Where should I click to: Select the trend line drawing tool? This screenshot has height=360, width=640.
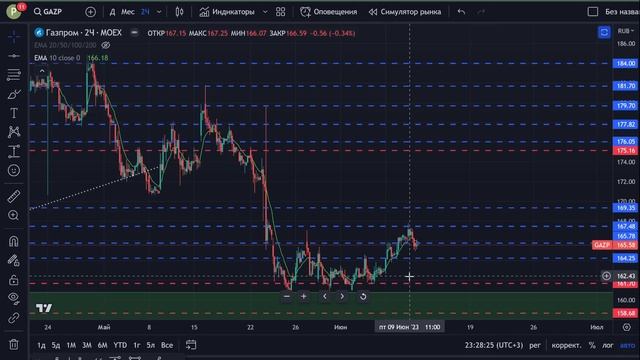14,56
